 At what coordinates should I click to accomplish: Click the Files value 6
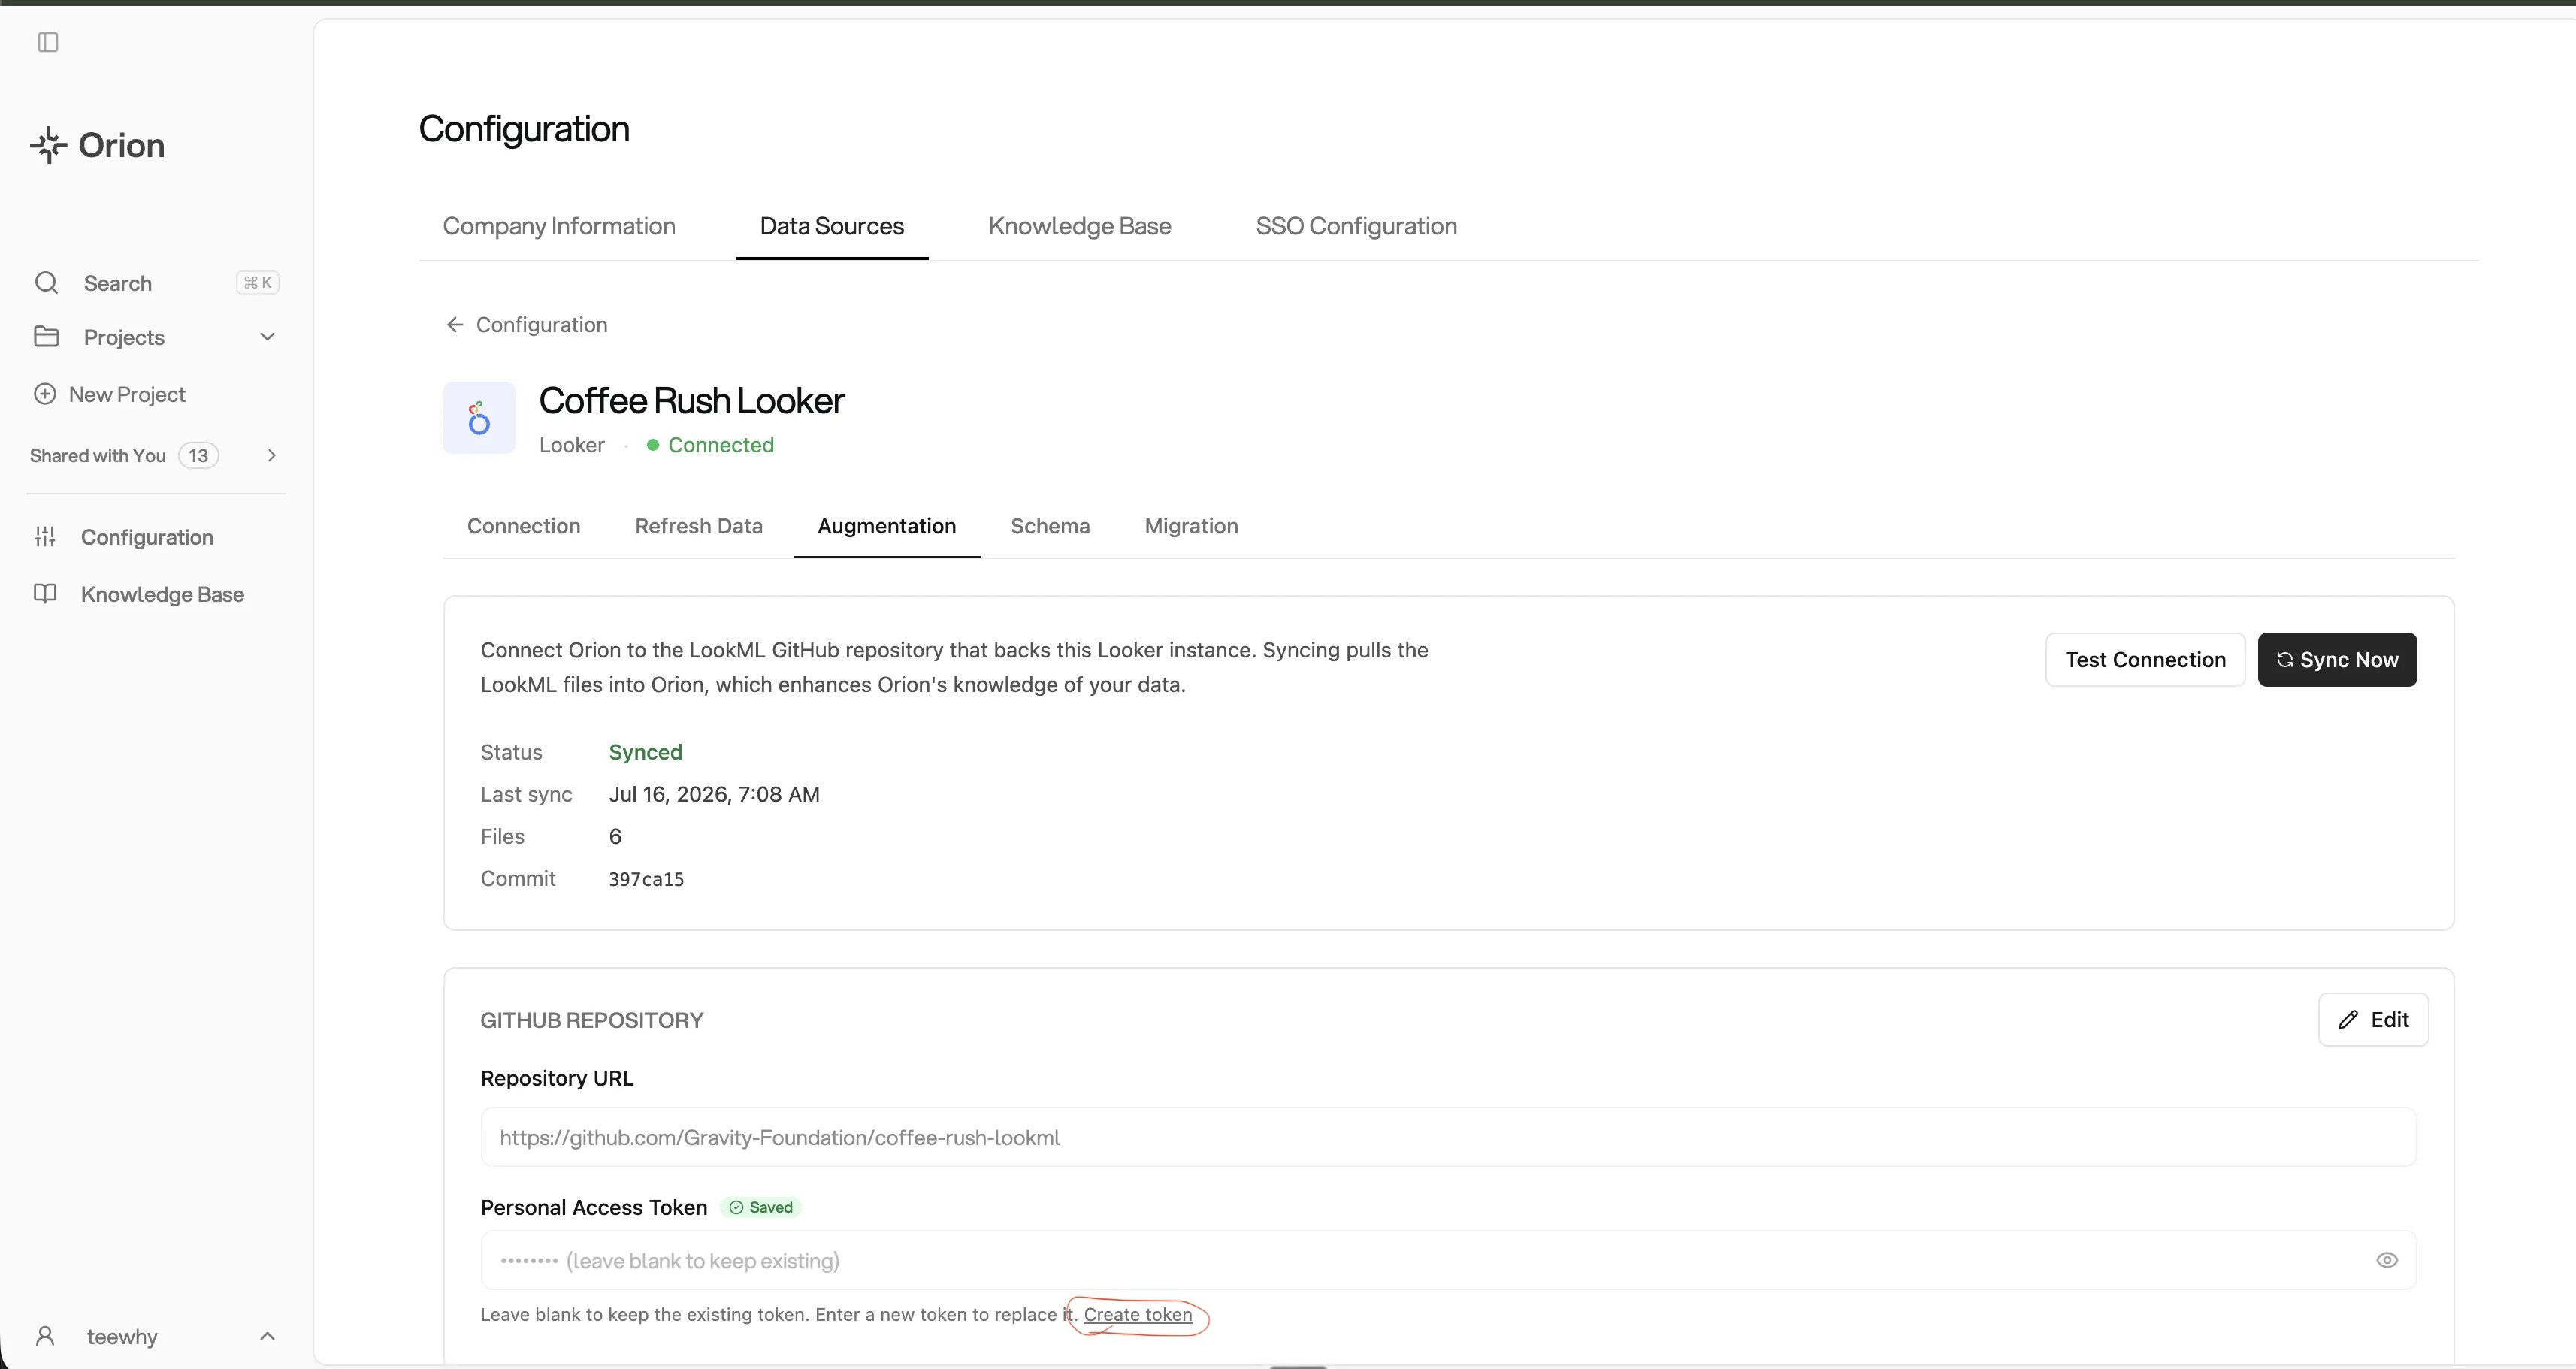pyautogui.click(x=615, y=836)
